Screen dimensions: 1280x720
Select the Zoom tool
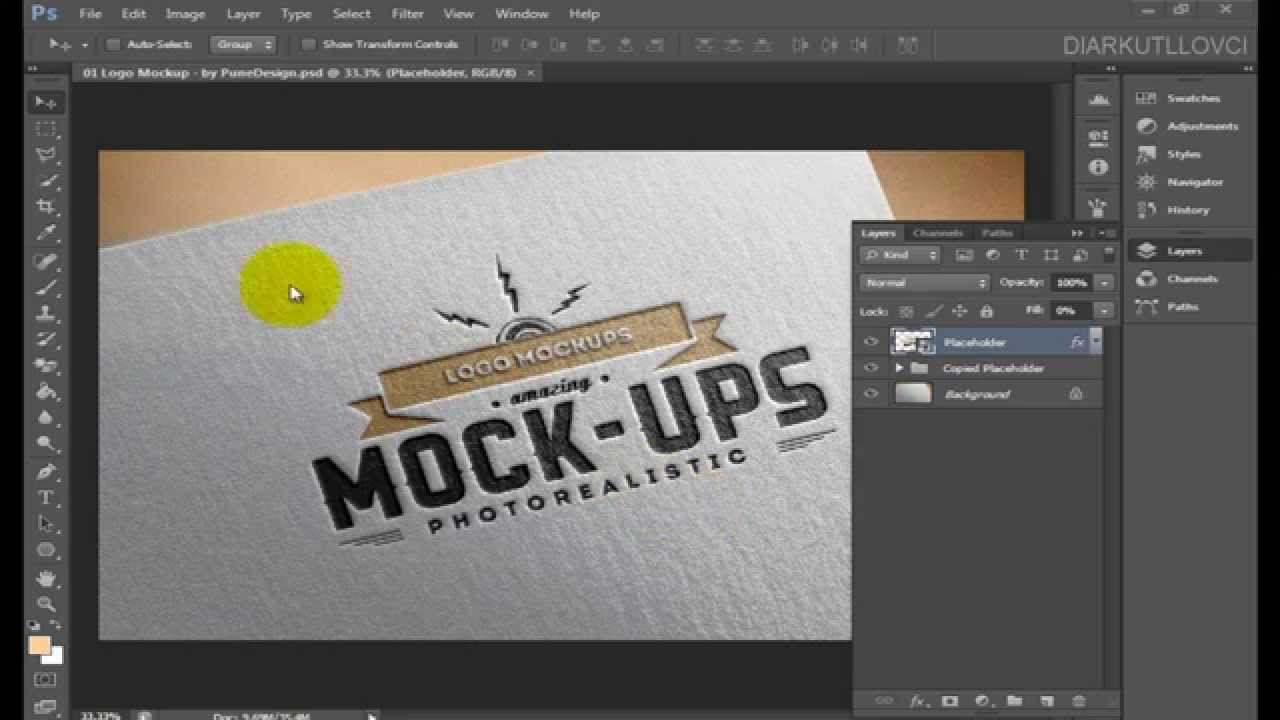click(x=46, y=604)
